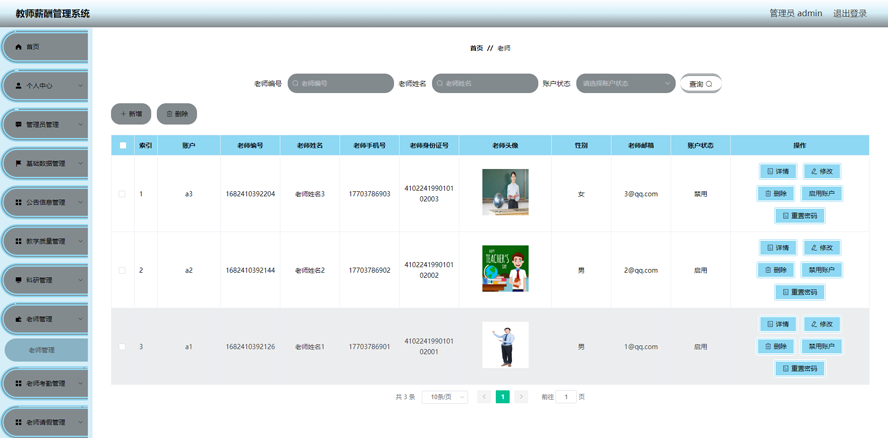The width and height of the screenshot is (888, 438).
Task: Go to next page arrow
Action: (x=521, y=397)
